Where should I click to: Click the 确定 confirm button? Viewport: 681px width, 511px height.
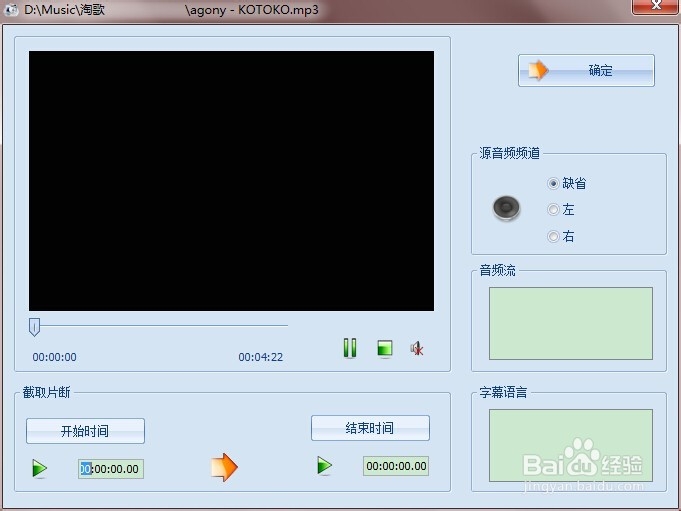[x=586, y=70]
